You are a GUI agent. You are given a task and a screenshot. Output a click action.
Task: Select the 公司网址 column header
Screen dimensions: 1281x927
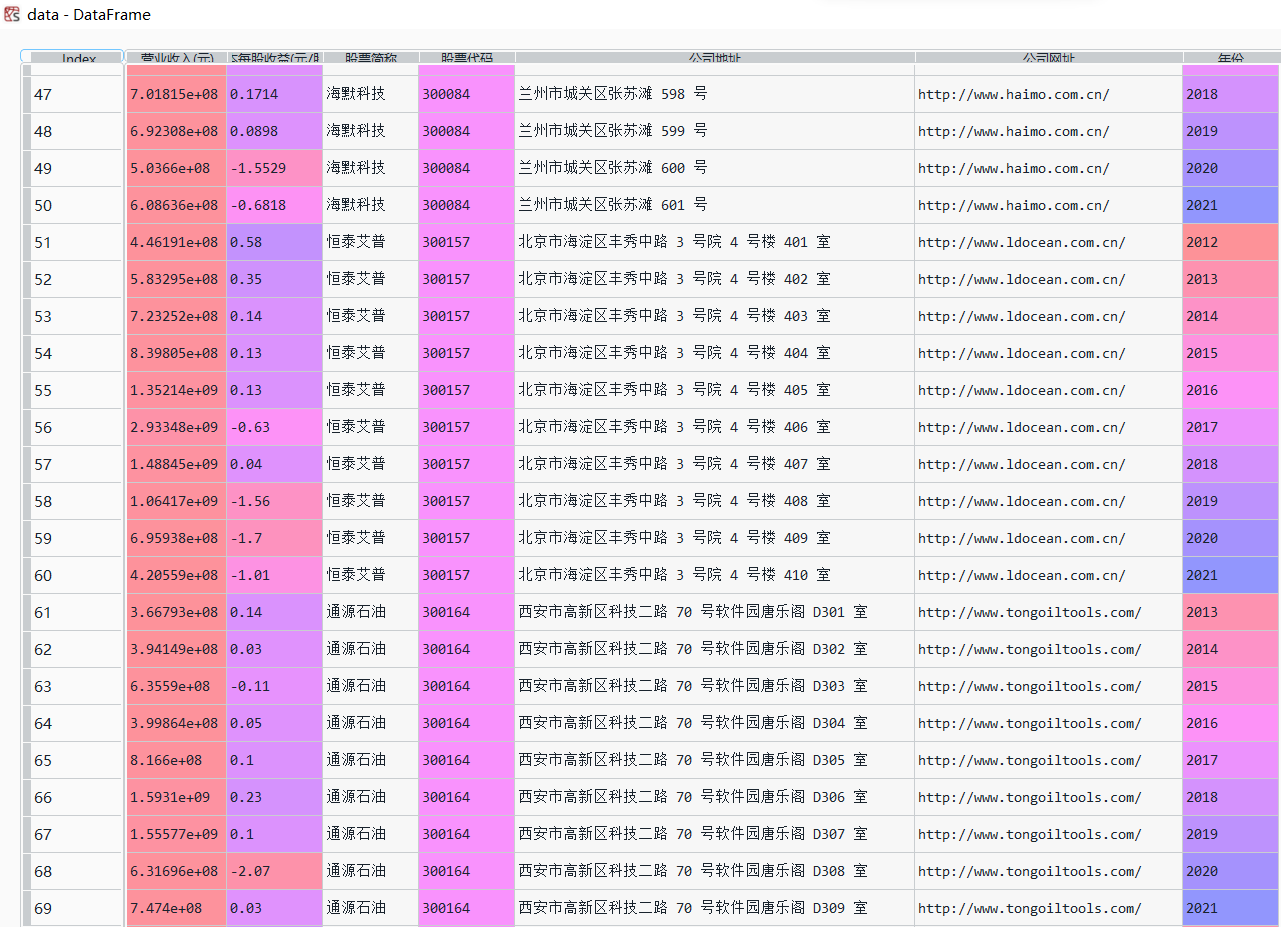(1048, 58)
